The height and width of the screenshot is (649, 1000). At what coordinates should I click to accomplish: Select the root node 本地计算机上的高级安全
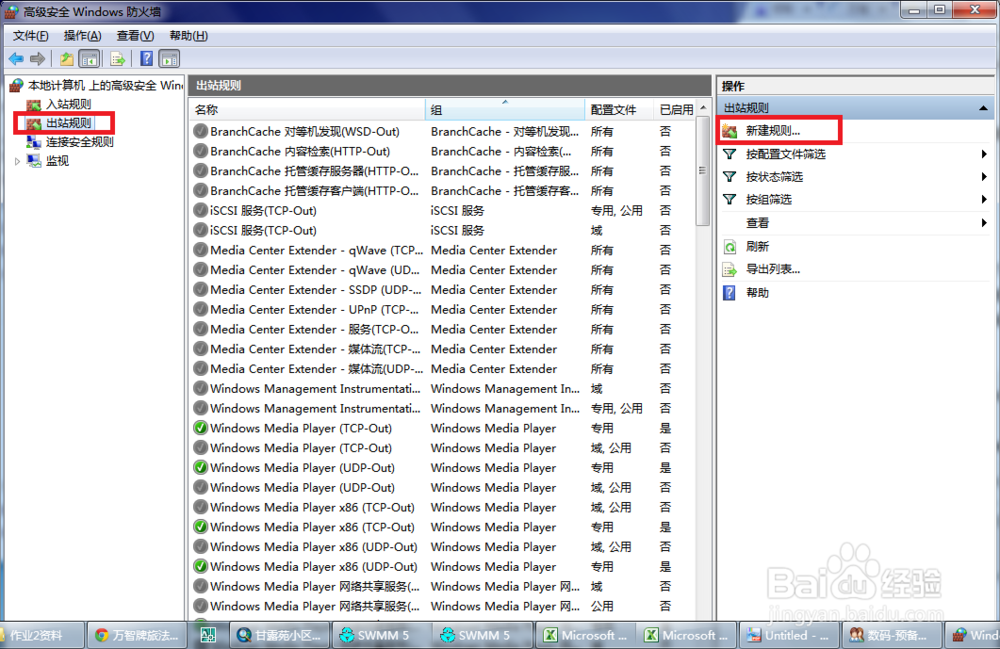tap(105, 85)
